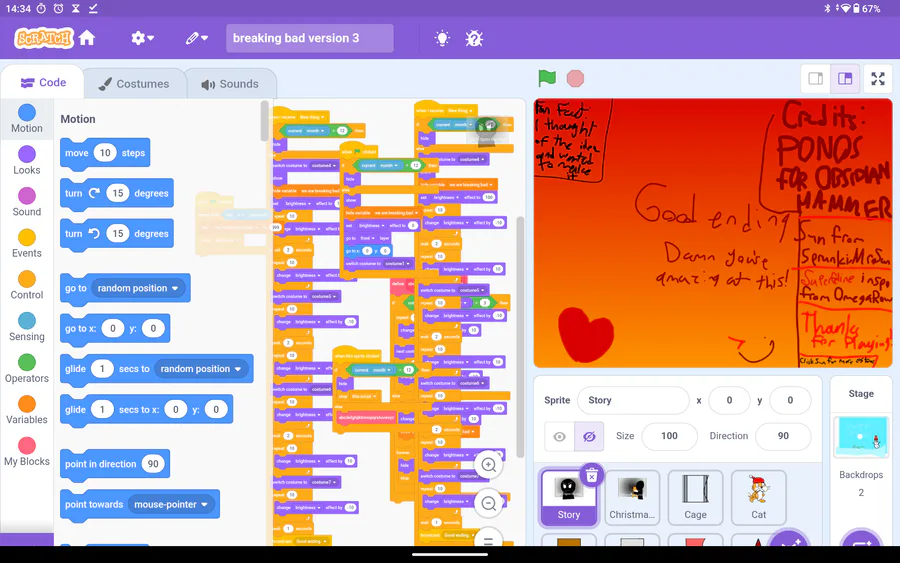
Task: Select the Operators block category
Action: pos(27,368)
